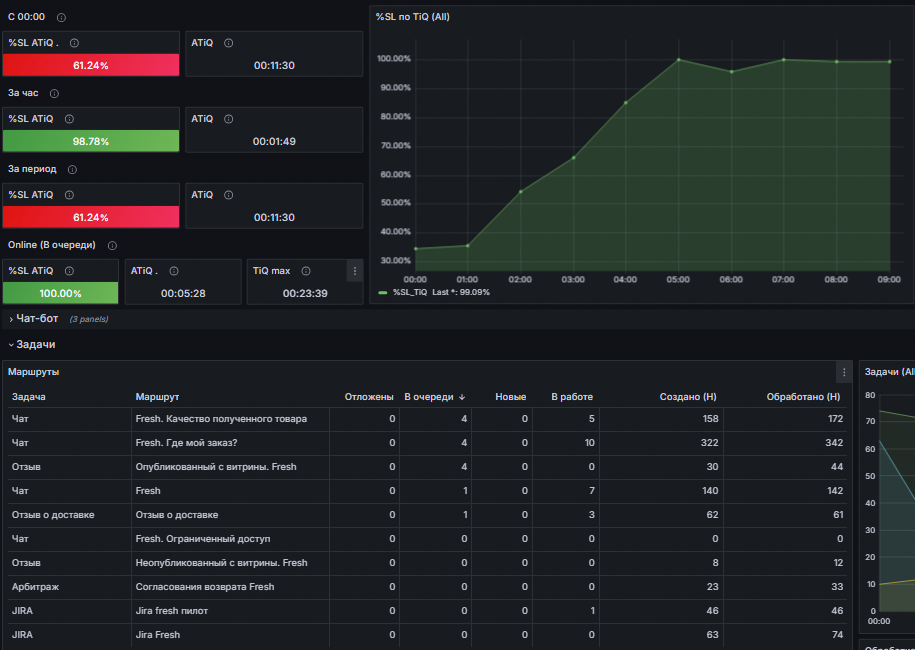
Task: Click green %SL_TiQ legend color marker
Action: [383, 292]
